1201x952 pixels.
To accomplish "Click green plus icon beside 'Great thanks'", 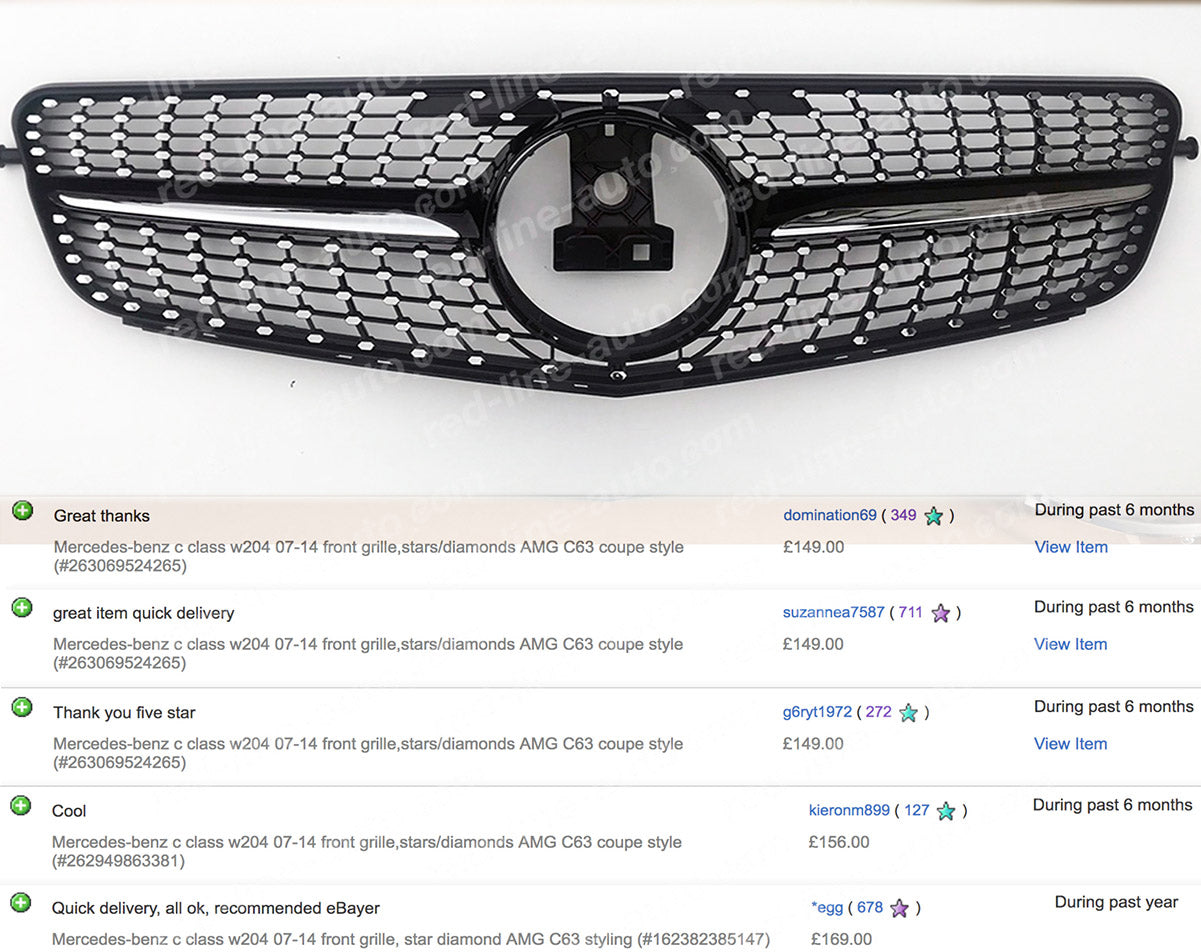I will (22, 511).
